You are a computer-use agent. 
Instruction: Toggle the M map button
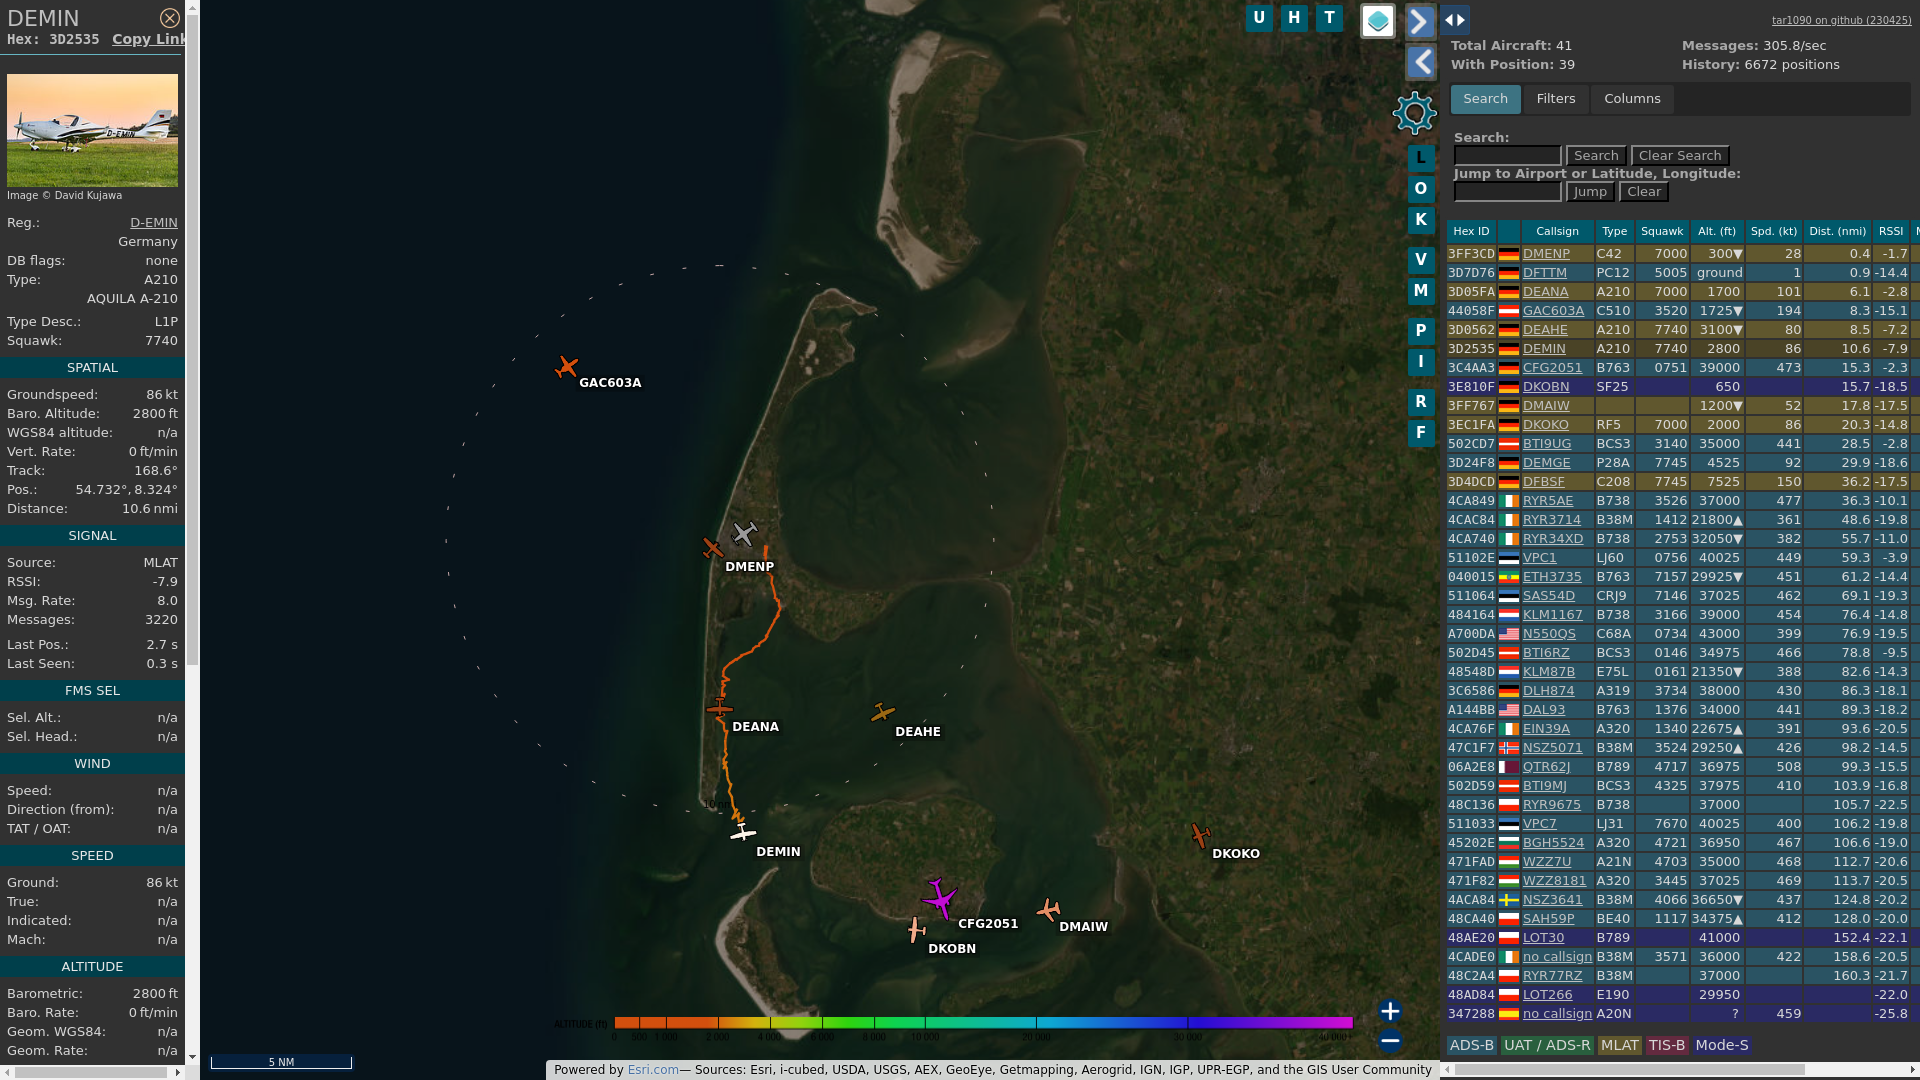coord(1421,291)
